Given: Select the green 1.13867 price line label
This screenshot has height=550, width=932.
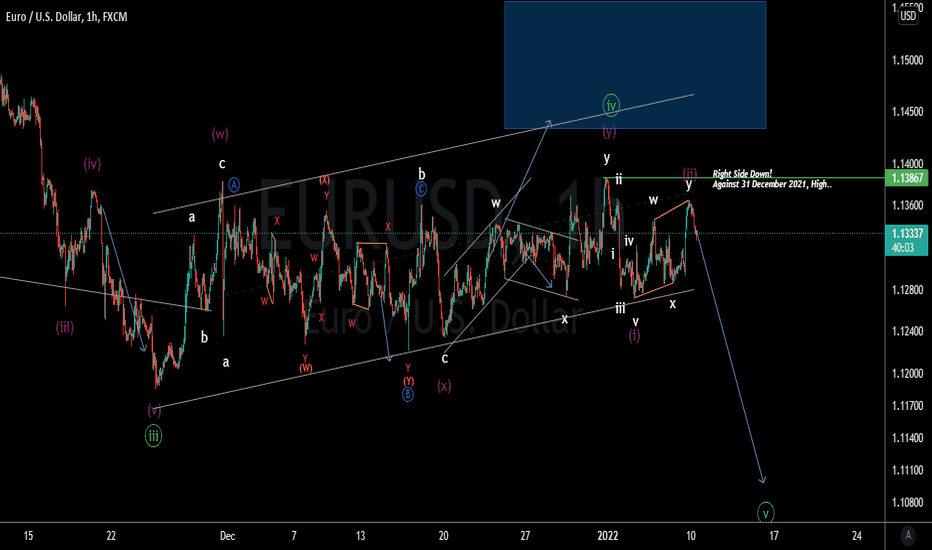Looking at the screenshot, I should 906,178.
